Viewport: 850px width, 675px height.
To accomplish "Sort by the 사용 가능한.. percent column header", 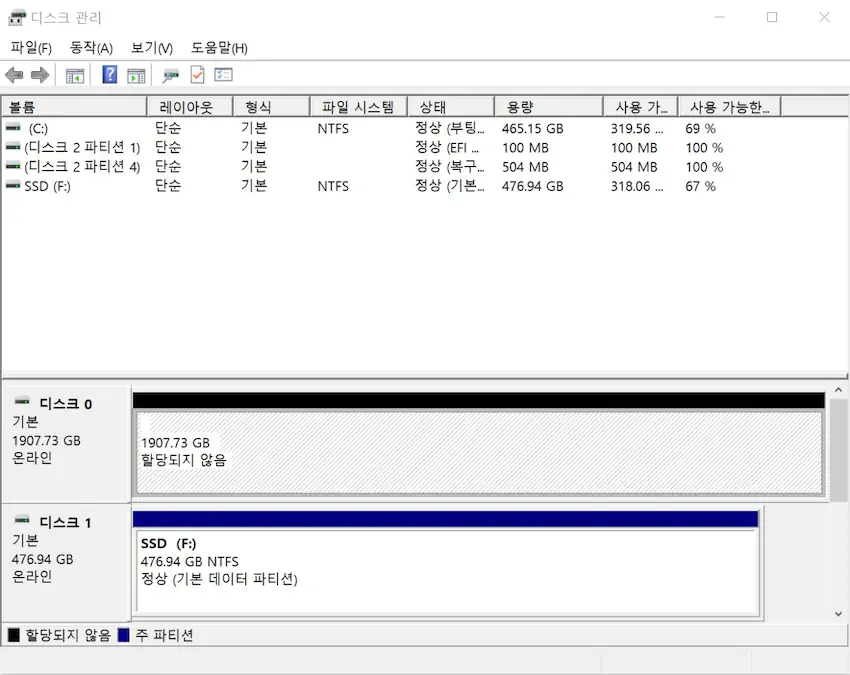I will point(729,107).
